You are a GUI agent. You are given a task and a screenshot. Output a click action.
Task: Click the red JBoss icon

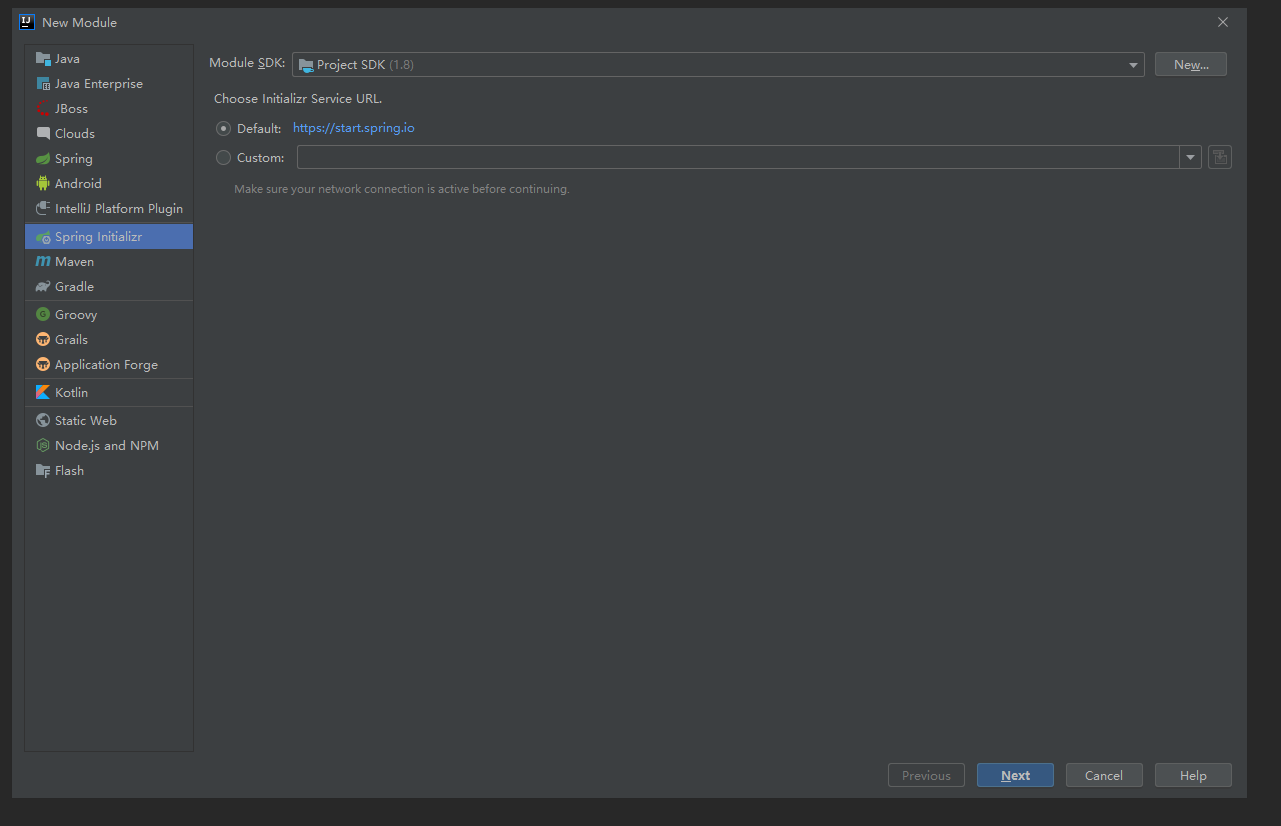point(43,109)
